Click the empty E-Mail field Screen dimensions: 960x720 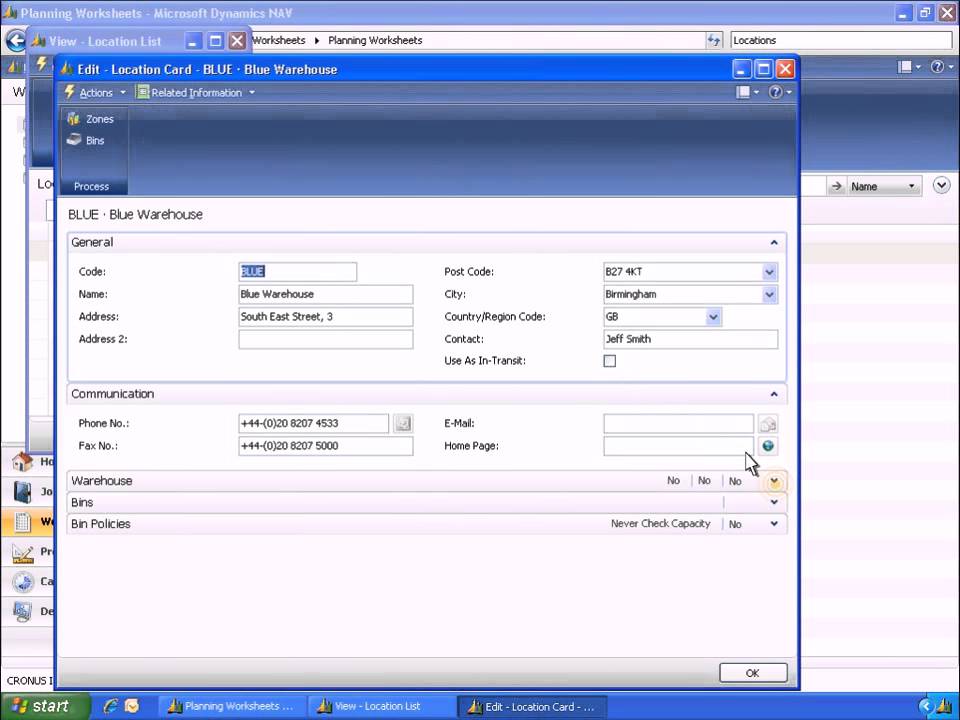(678, 423)
